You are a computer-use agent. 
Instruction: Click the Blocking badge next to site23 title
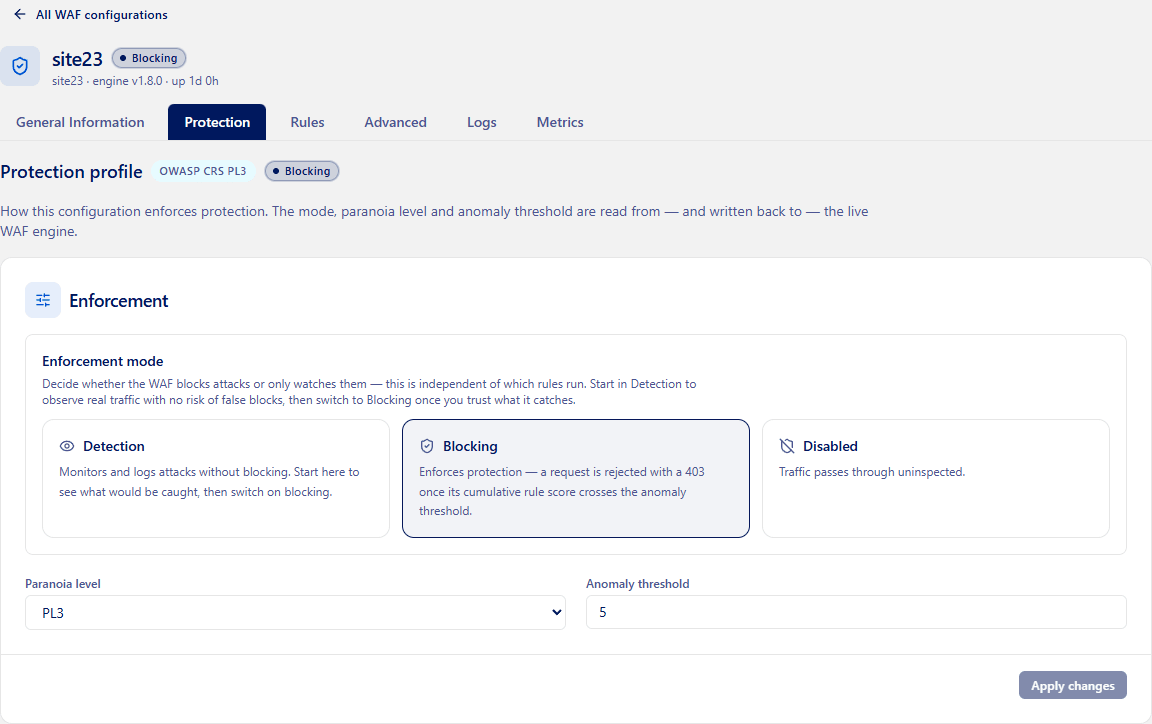[149, 58]
